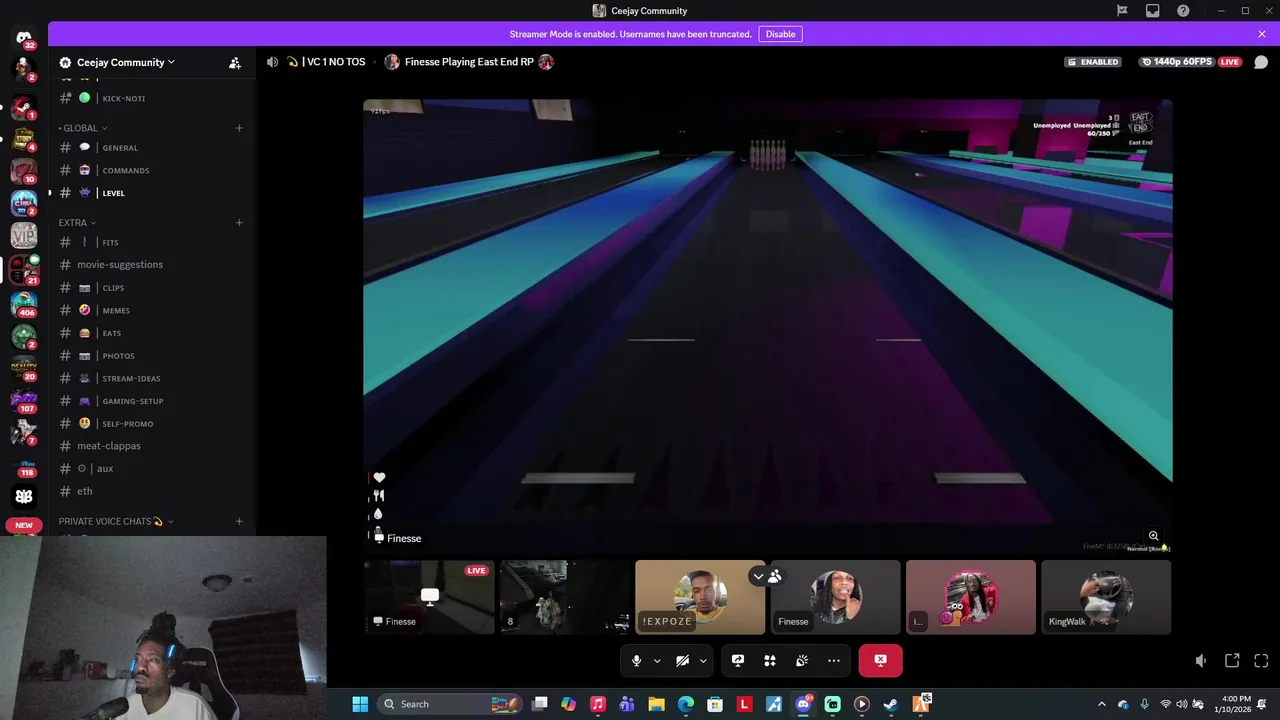Pop out the stream window
The height and width of the screenshot is (720, 1280).
(1232, 660)
